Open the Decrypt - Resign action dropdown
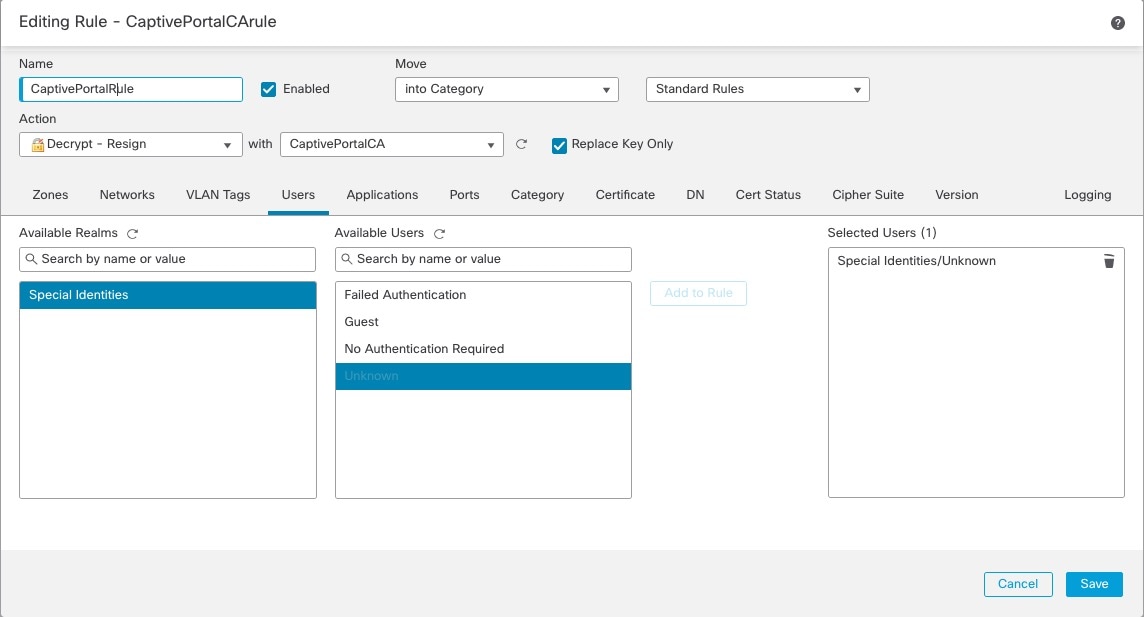This screenshot has width=1144, height=617. click(131, 145)
